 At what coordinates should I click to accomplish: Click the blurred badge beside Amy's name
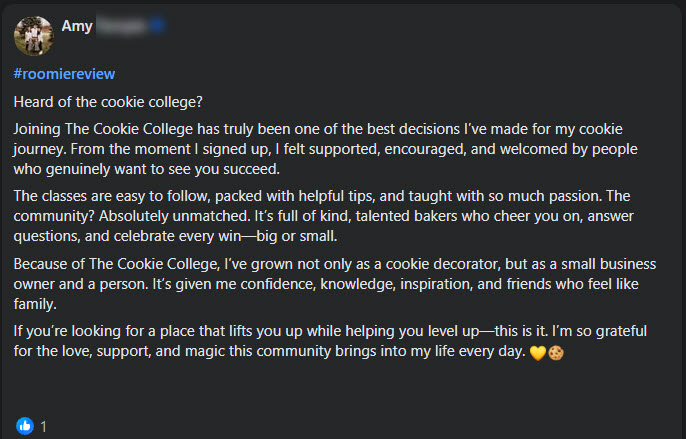click(x=157, y=25)
